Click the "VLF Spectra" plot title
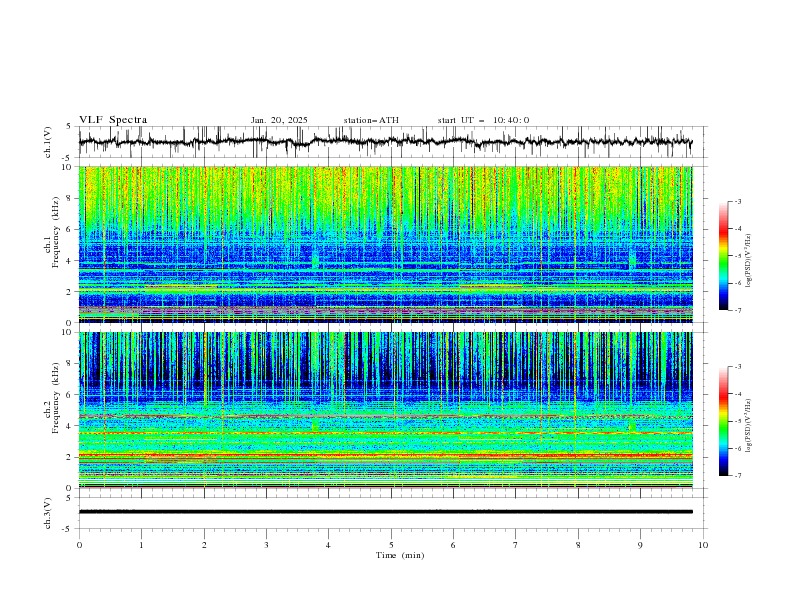 113,120
